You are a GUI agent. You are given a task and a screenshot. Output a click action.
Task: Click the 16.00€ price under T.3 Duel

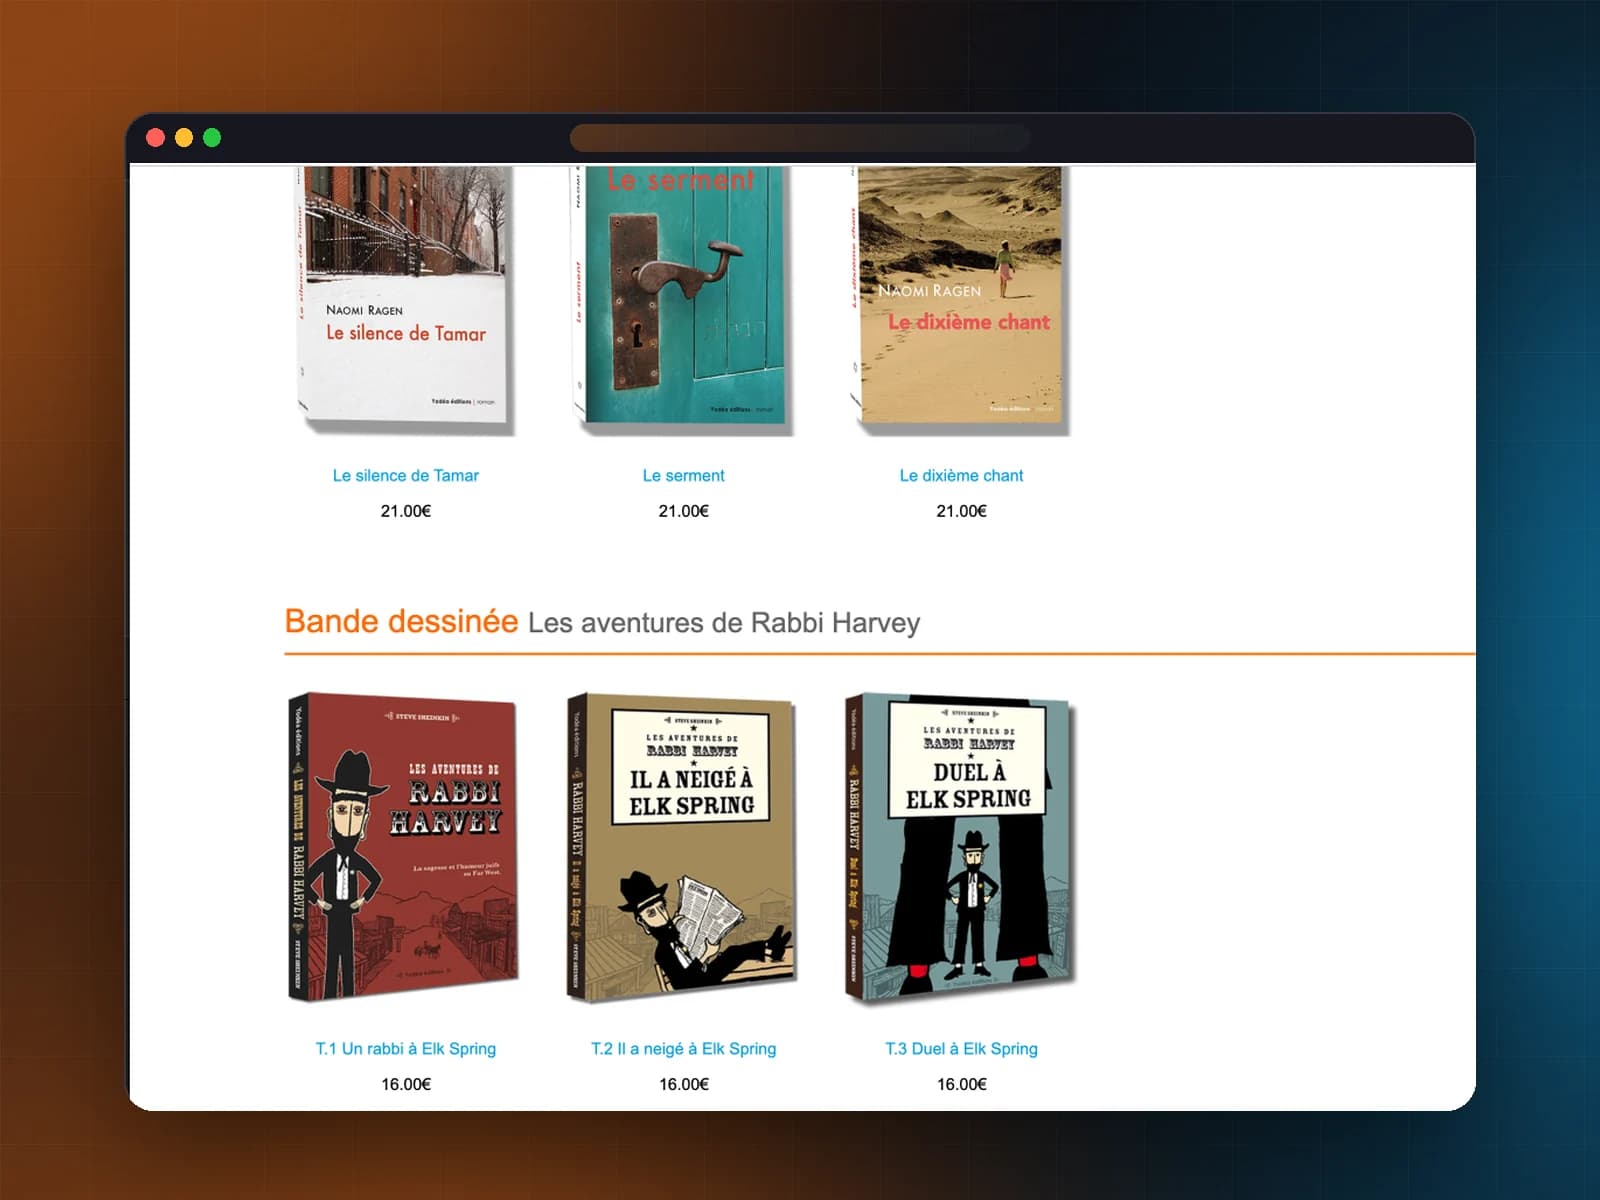[x=961, y=1084]
